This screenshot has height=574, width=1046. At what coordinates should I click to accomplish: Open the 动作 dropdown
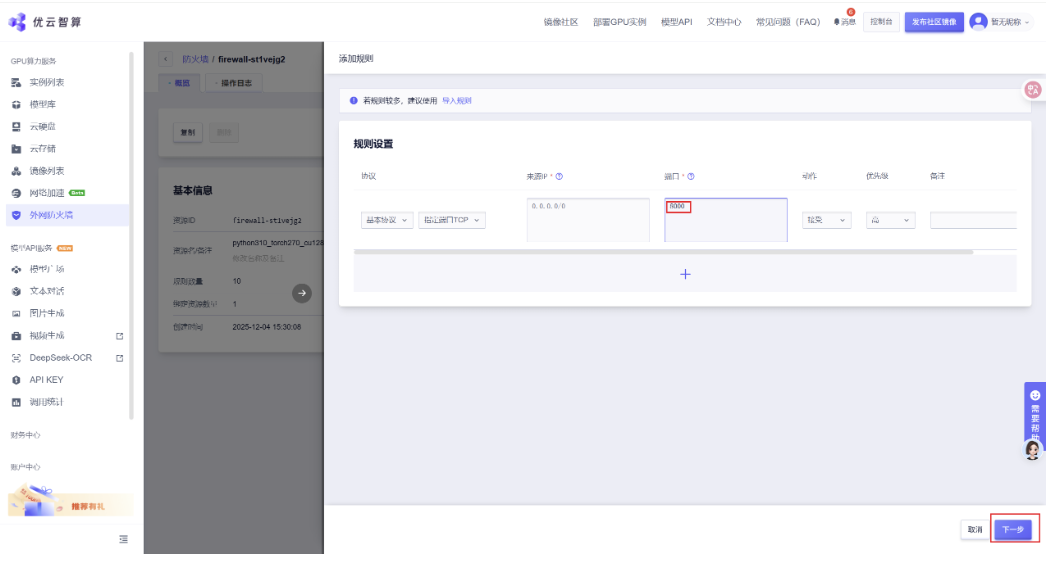click(x=827, y=220)
